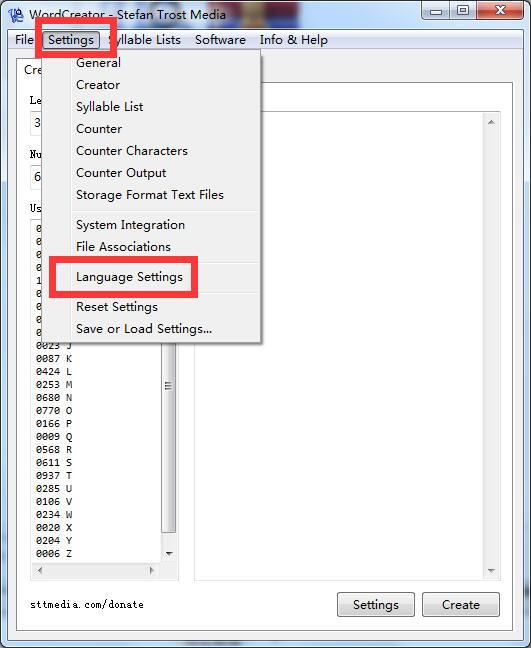This screenshot has width=531, height=648.
Task: Open the Syllable Lists menu
Action: [x=145, y=40]
